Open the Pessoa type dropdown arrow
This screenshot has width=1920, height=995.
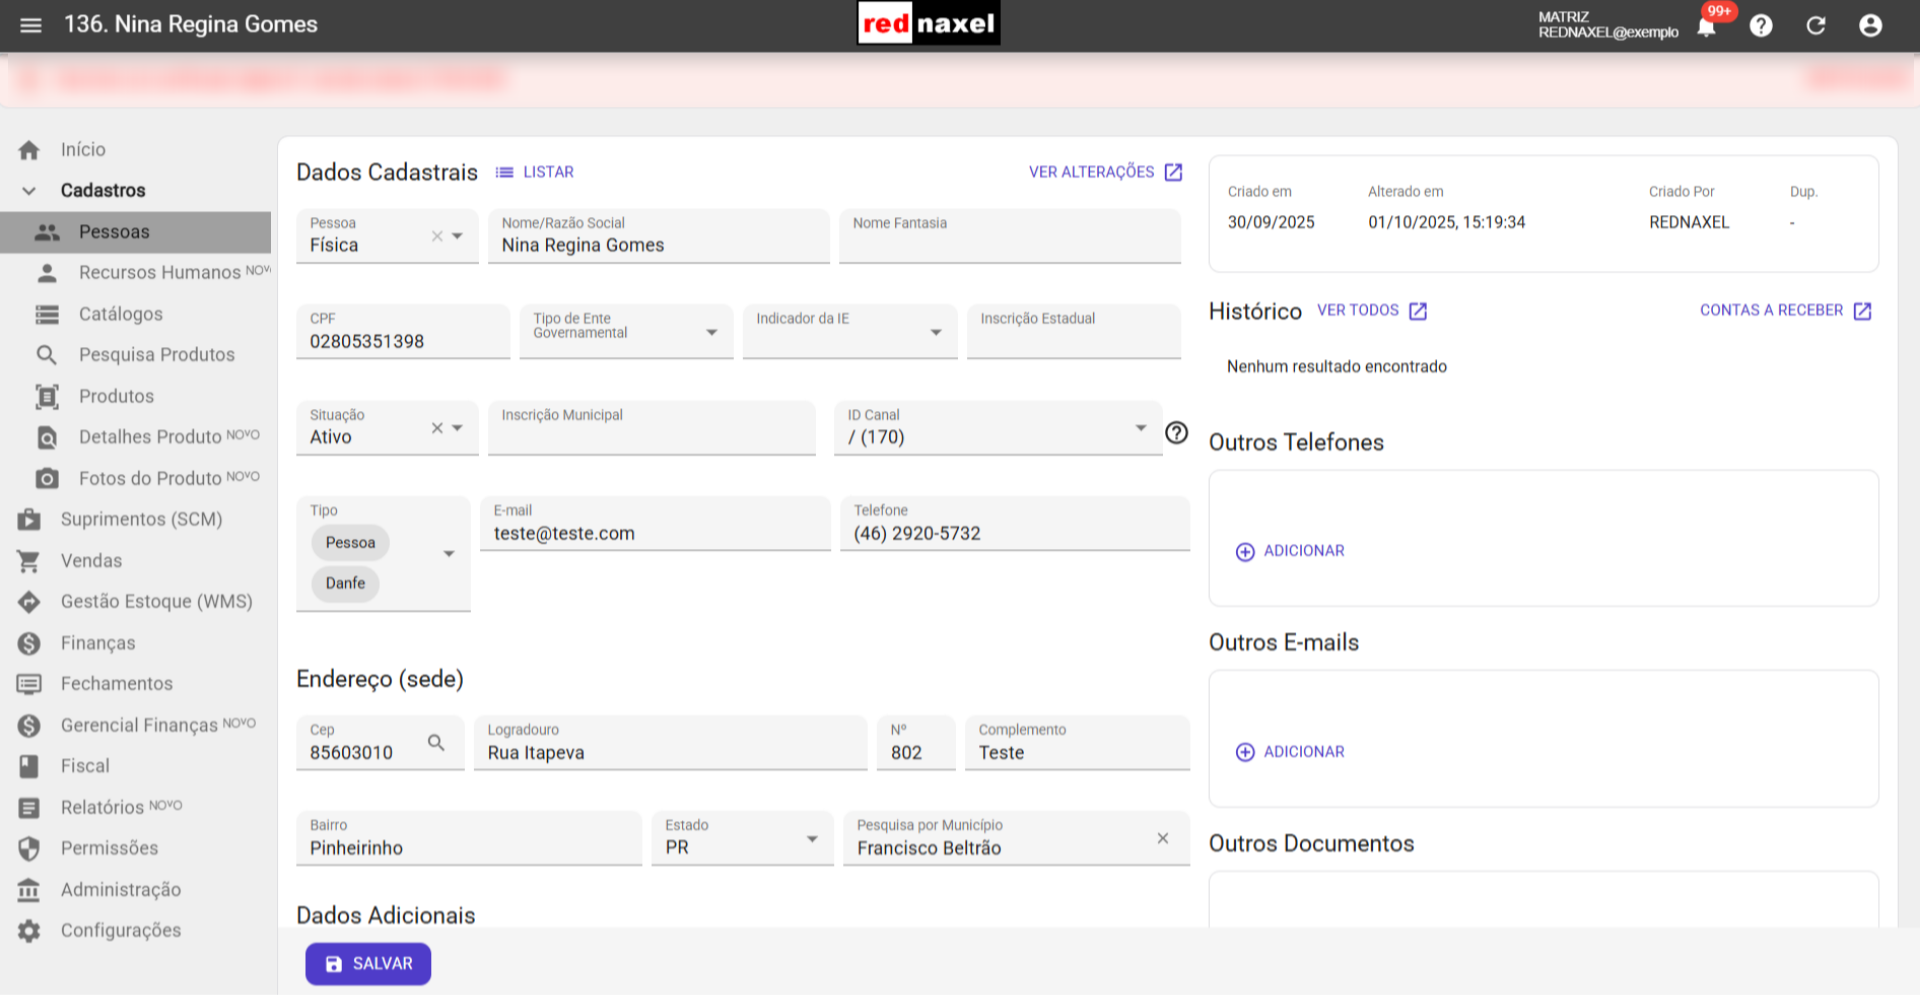(x=458, y=236)
